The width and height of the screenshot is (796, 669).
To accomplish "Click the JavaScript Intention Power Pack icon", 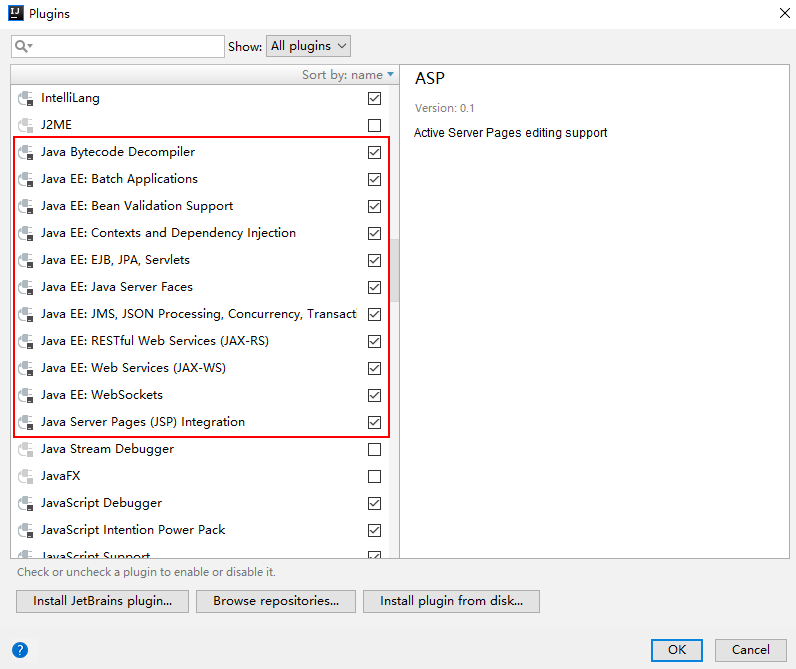I will (25, 530).
